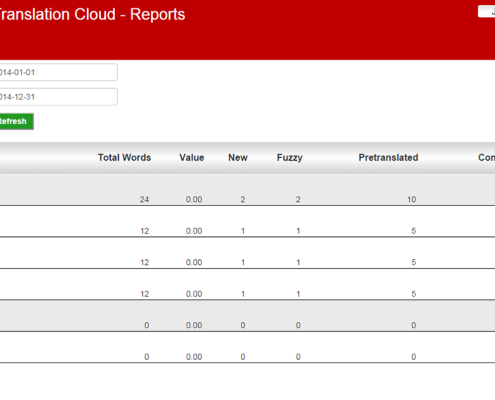Select Pretranslated 5 in the second table row
Viewport: 495px width, 400px height.
pyautogui.click(x=414, y=231)
